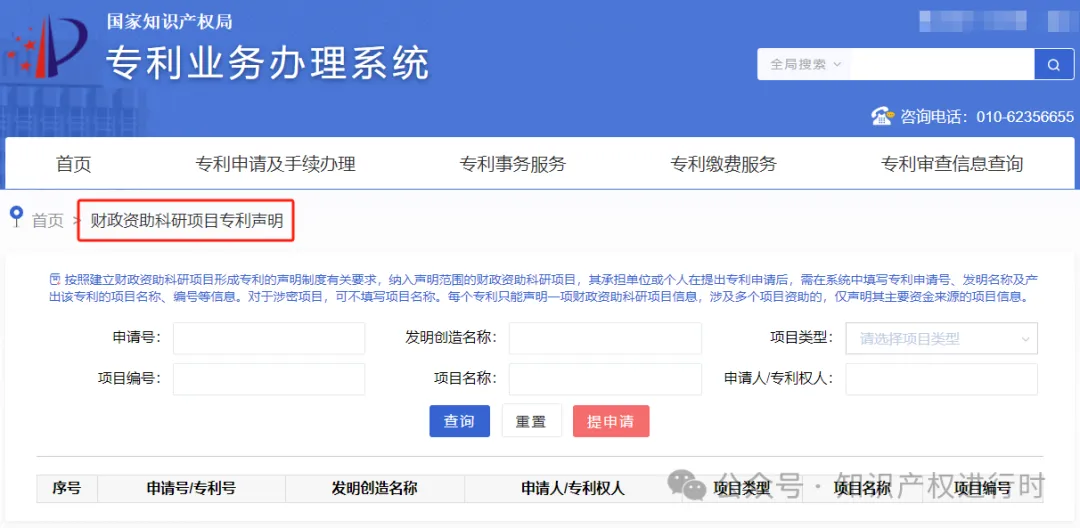
Task: Click the telephone consultation icon
Action: tap(882, 116)
